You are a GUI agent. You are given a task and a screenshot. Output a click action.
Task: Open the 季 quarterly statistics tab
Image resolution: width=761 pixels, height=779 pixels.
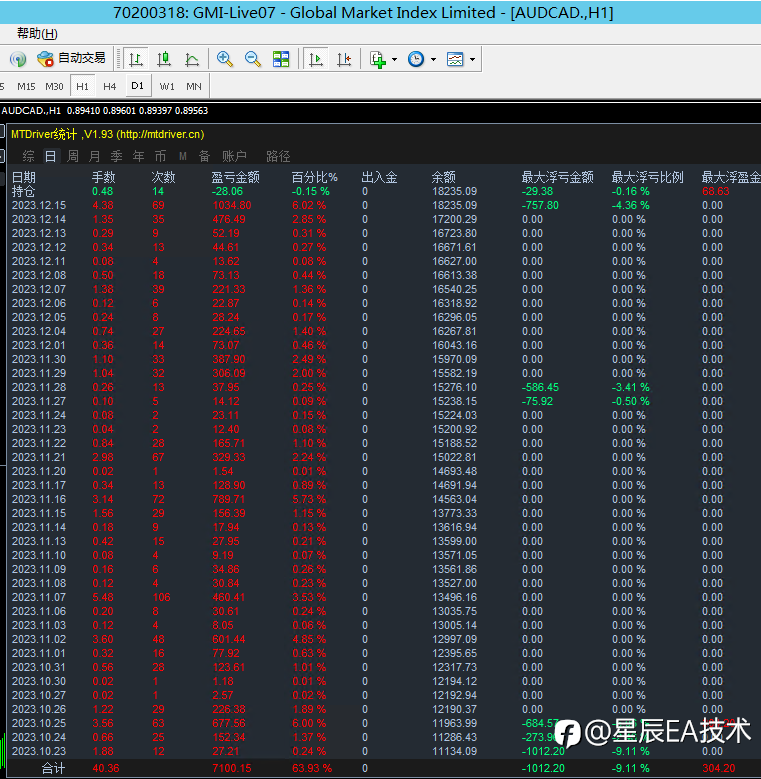click(117, 156)
